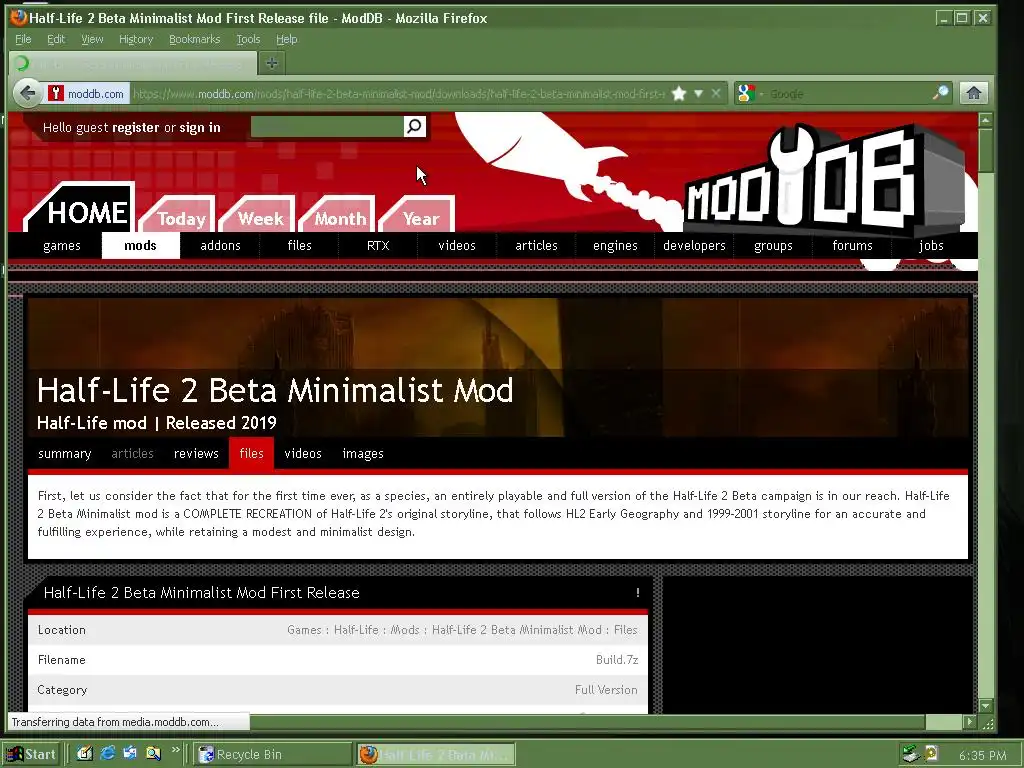Open the videos item in the black navigation bar
The image size is (1024, 768).
[x=457, y=246]
